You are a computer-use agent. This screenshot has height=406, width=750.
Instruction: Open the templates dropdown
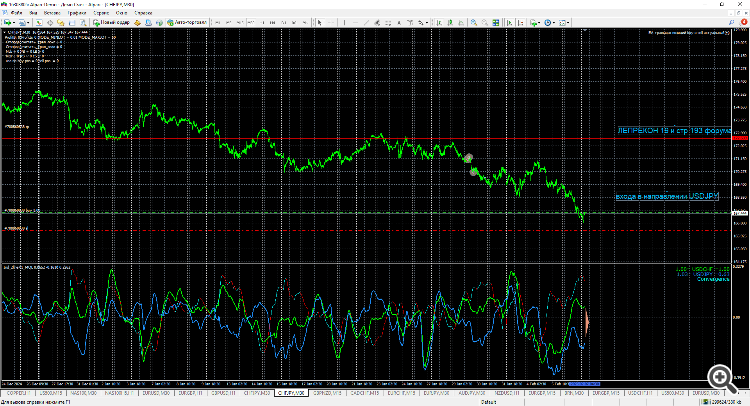click(564, 22)
